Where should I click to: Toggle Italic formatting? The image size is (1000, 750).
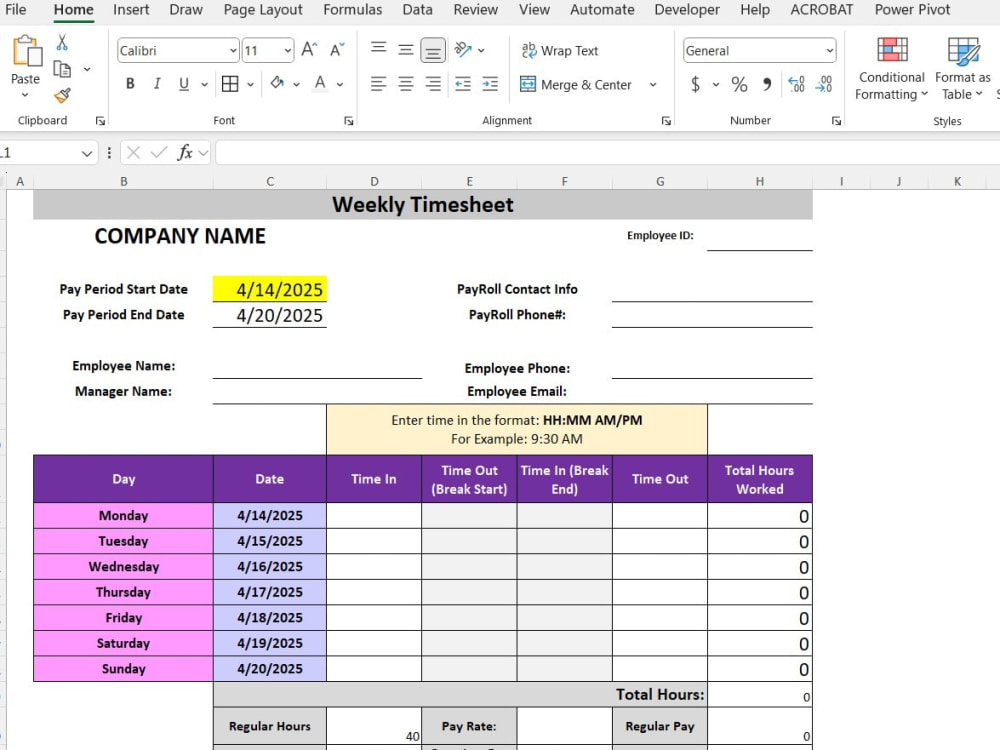pos(157,84)
